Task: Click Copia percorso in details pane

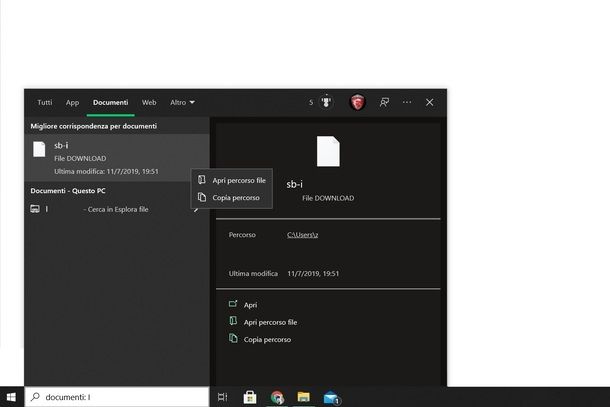Action: pos(267,339)
